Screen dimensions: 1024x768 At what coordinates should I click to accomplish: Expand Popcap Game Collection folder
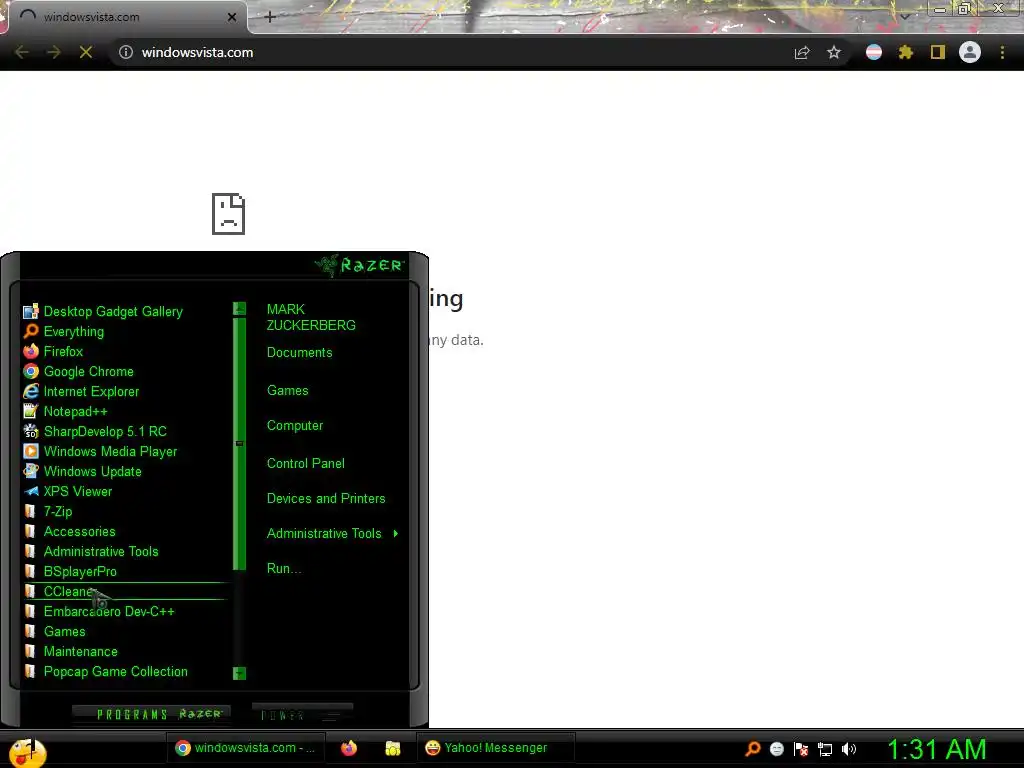tap(105, 671)
